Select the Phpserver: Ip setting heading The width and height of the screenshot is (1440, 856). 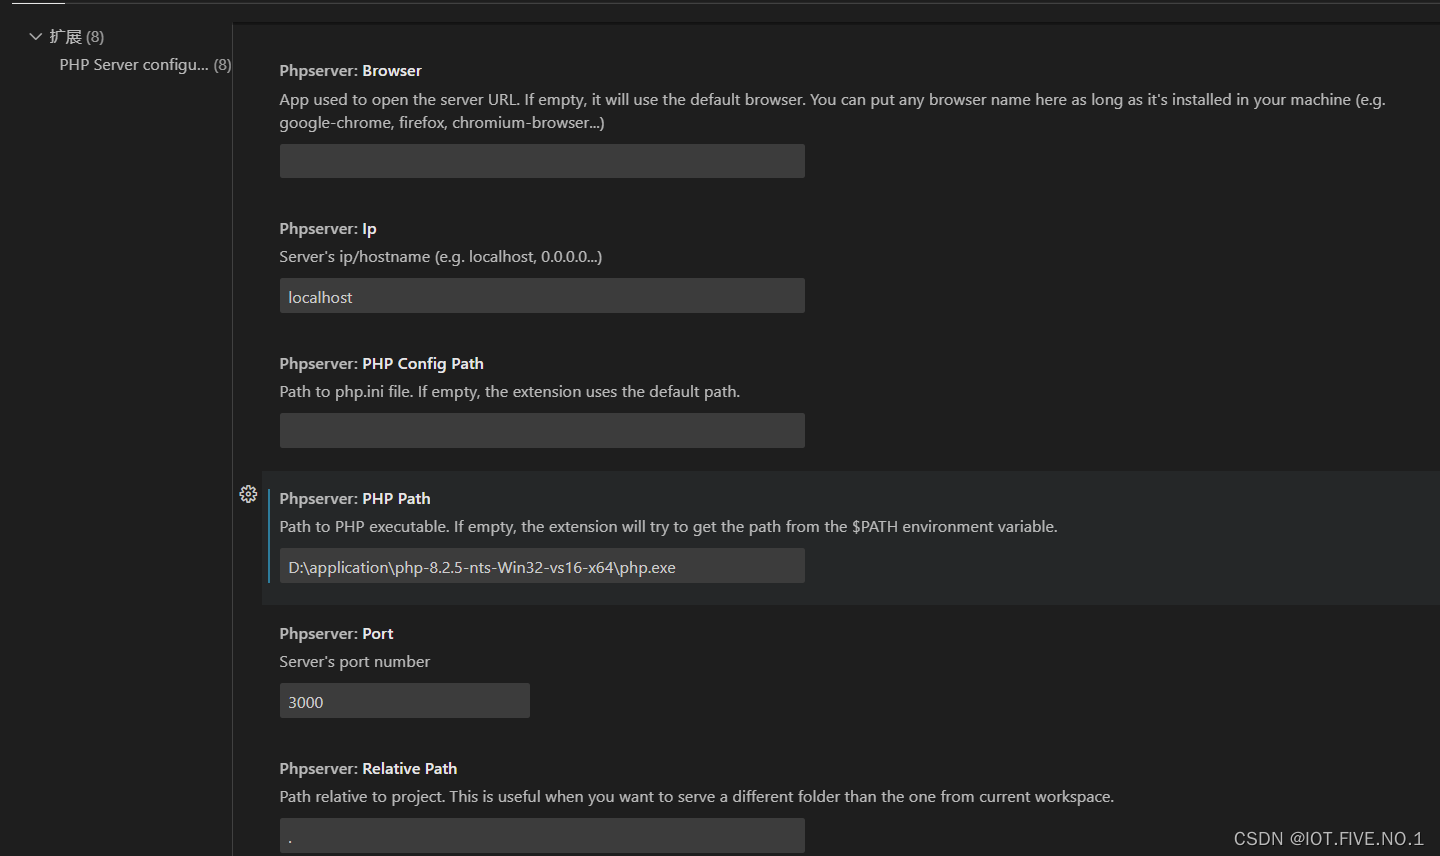tap(327, 228)
